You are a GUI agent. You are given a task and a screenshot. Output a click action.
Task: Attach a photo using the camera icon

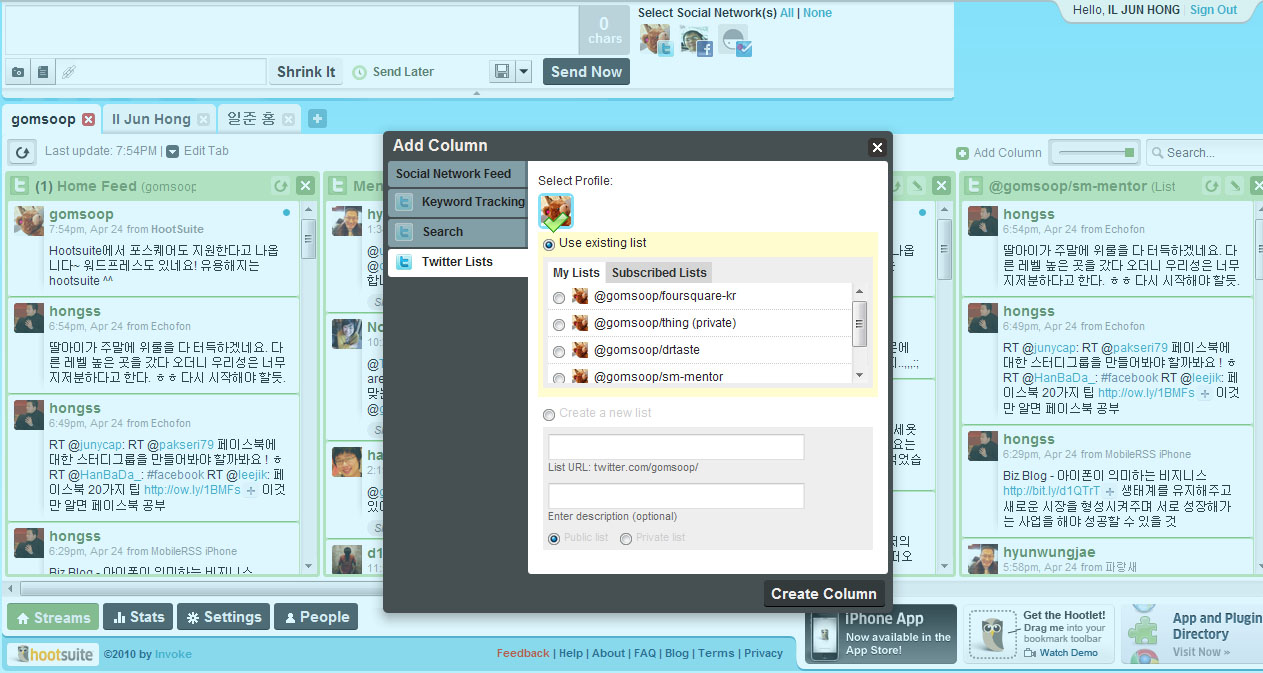[18, 72]
